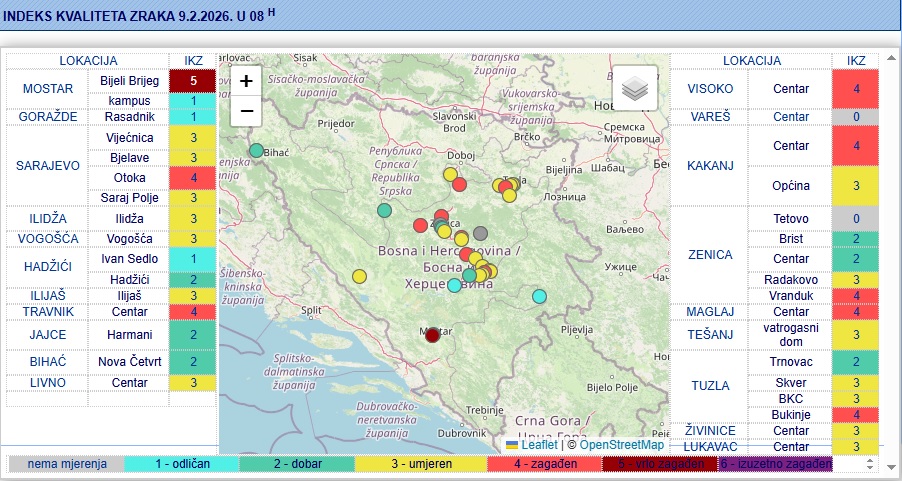
Task: Click the '1 - odličan' cyan legend swatch
Action: pyautogui.click(x=182, y=464)
